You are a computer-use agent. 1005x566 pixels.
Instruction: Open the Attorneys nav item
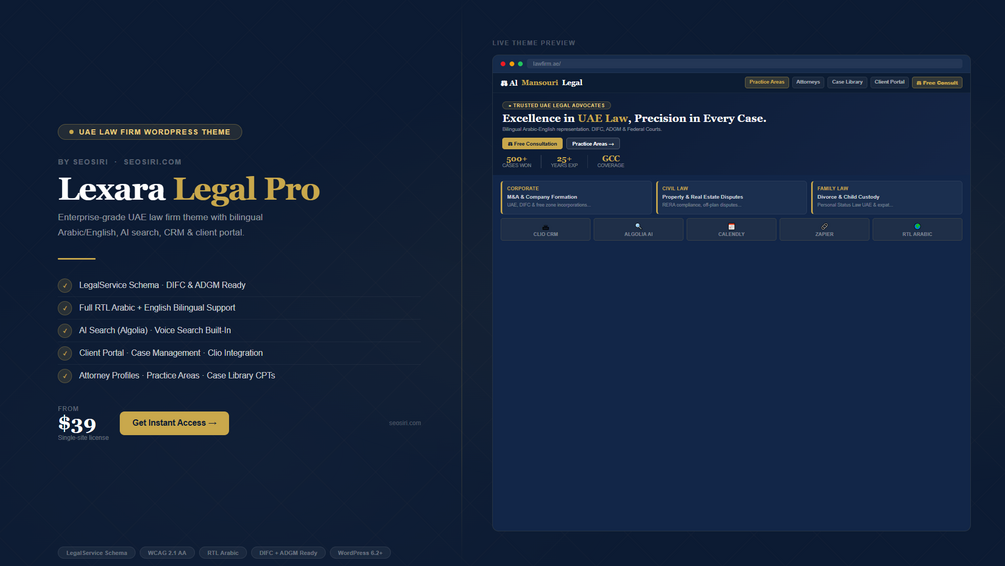(808, 82)
